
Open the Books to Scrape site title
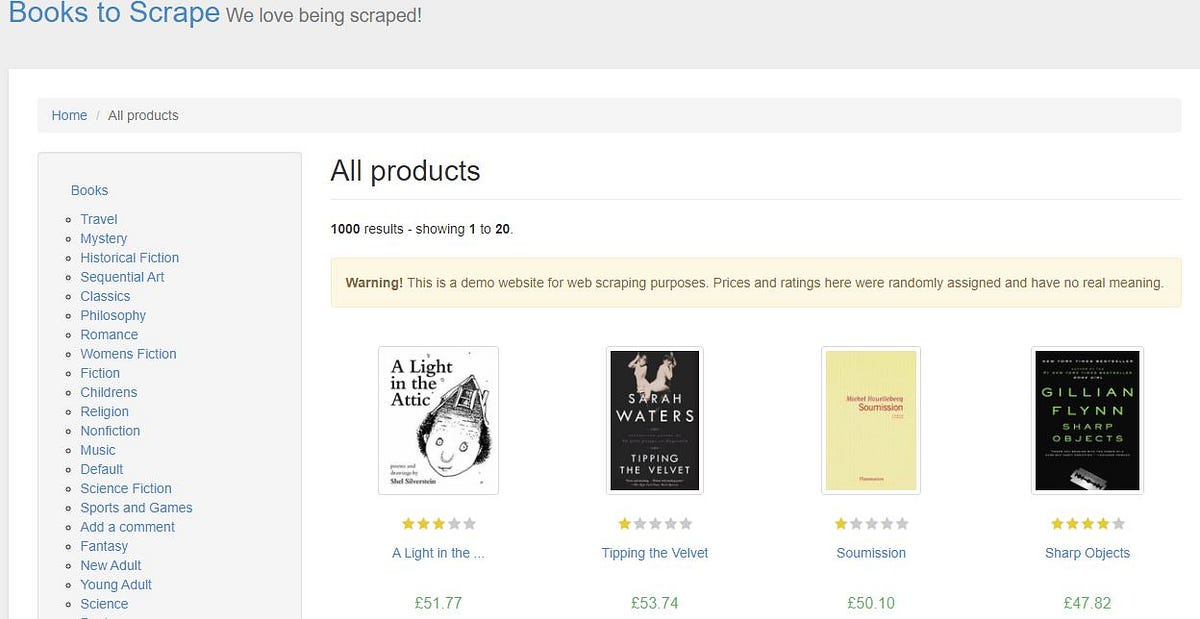coord(114,14)
